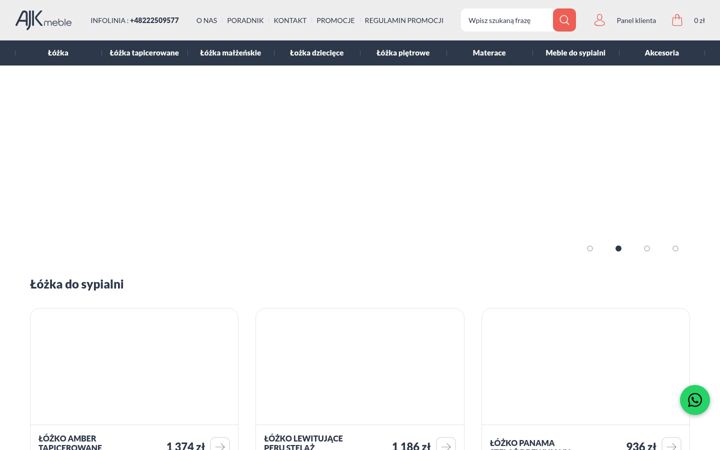Click infolinia phone number +48222509577
Screen dimensions: 720x450
(x=154, y=20)
